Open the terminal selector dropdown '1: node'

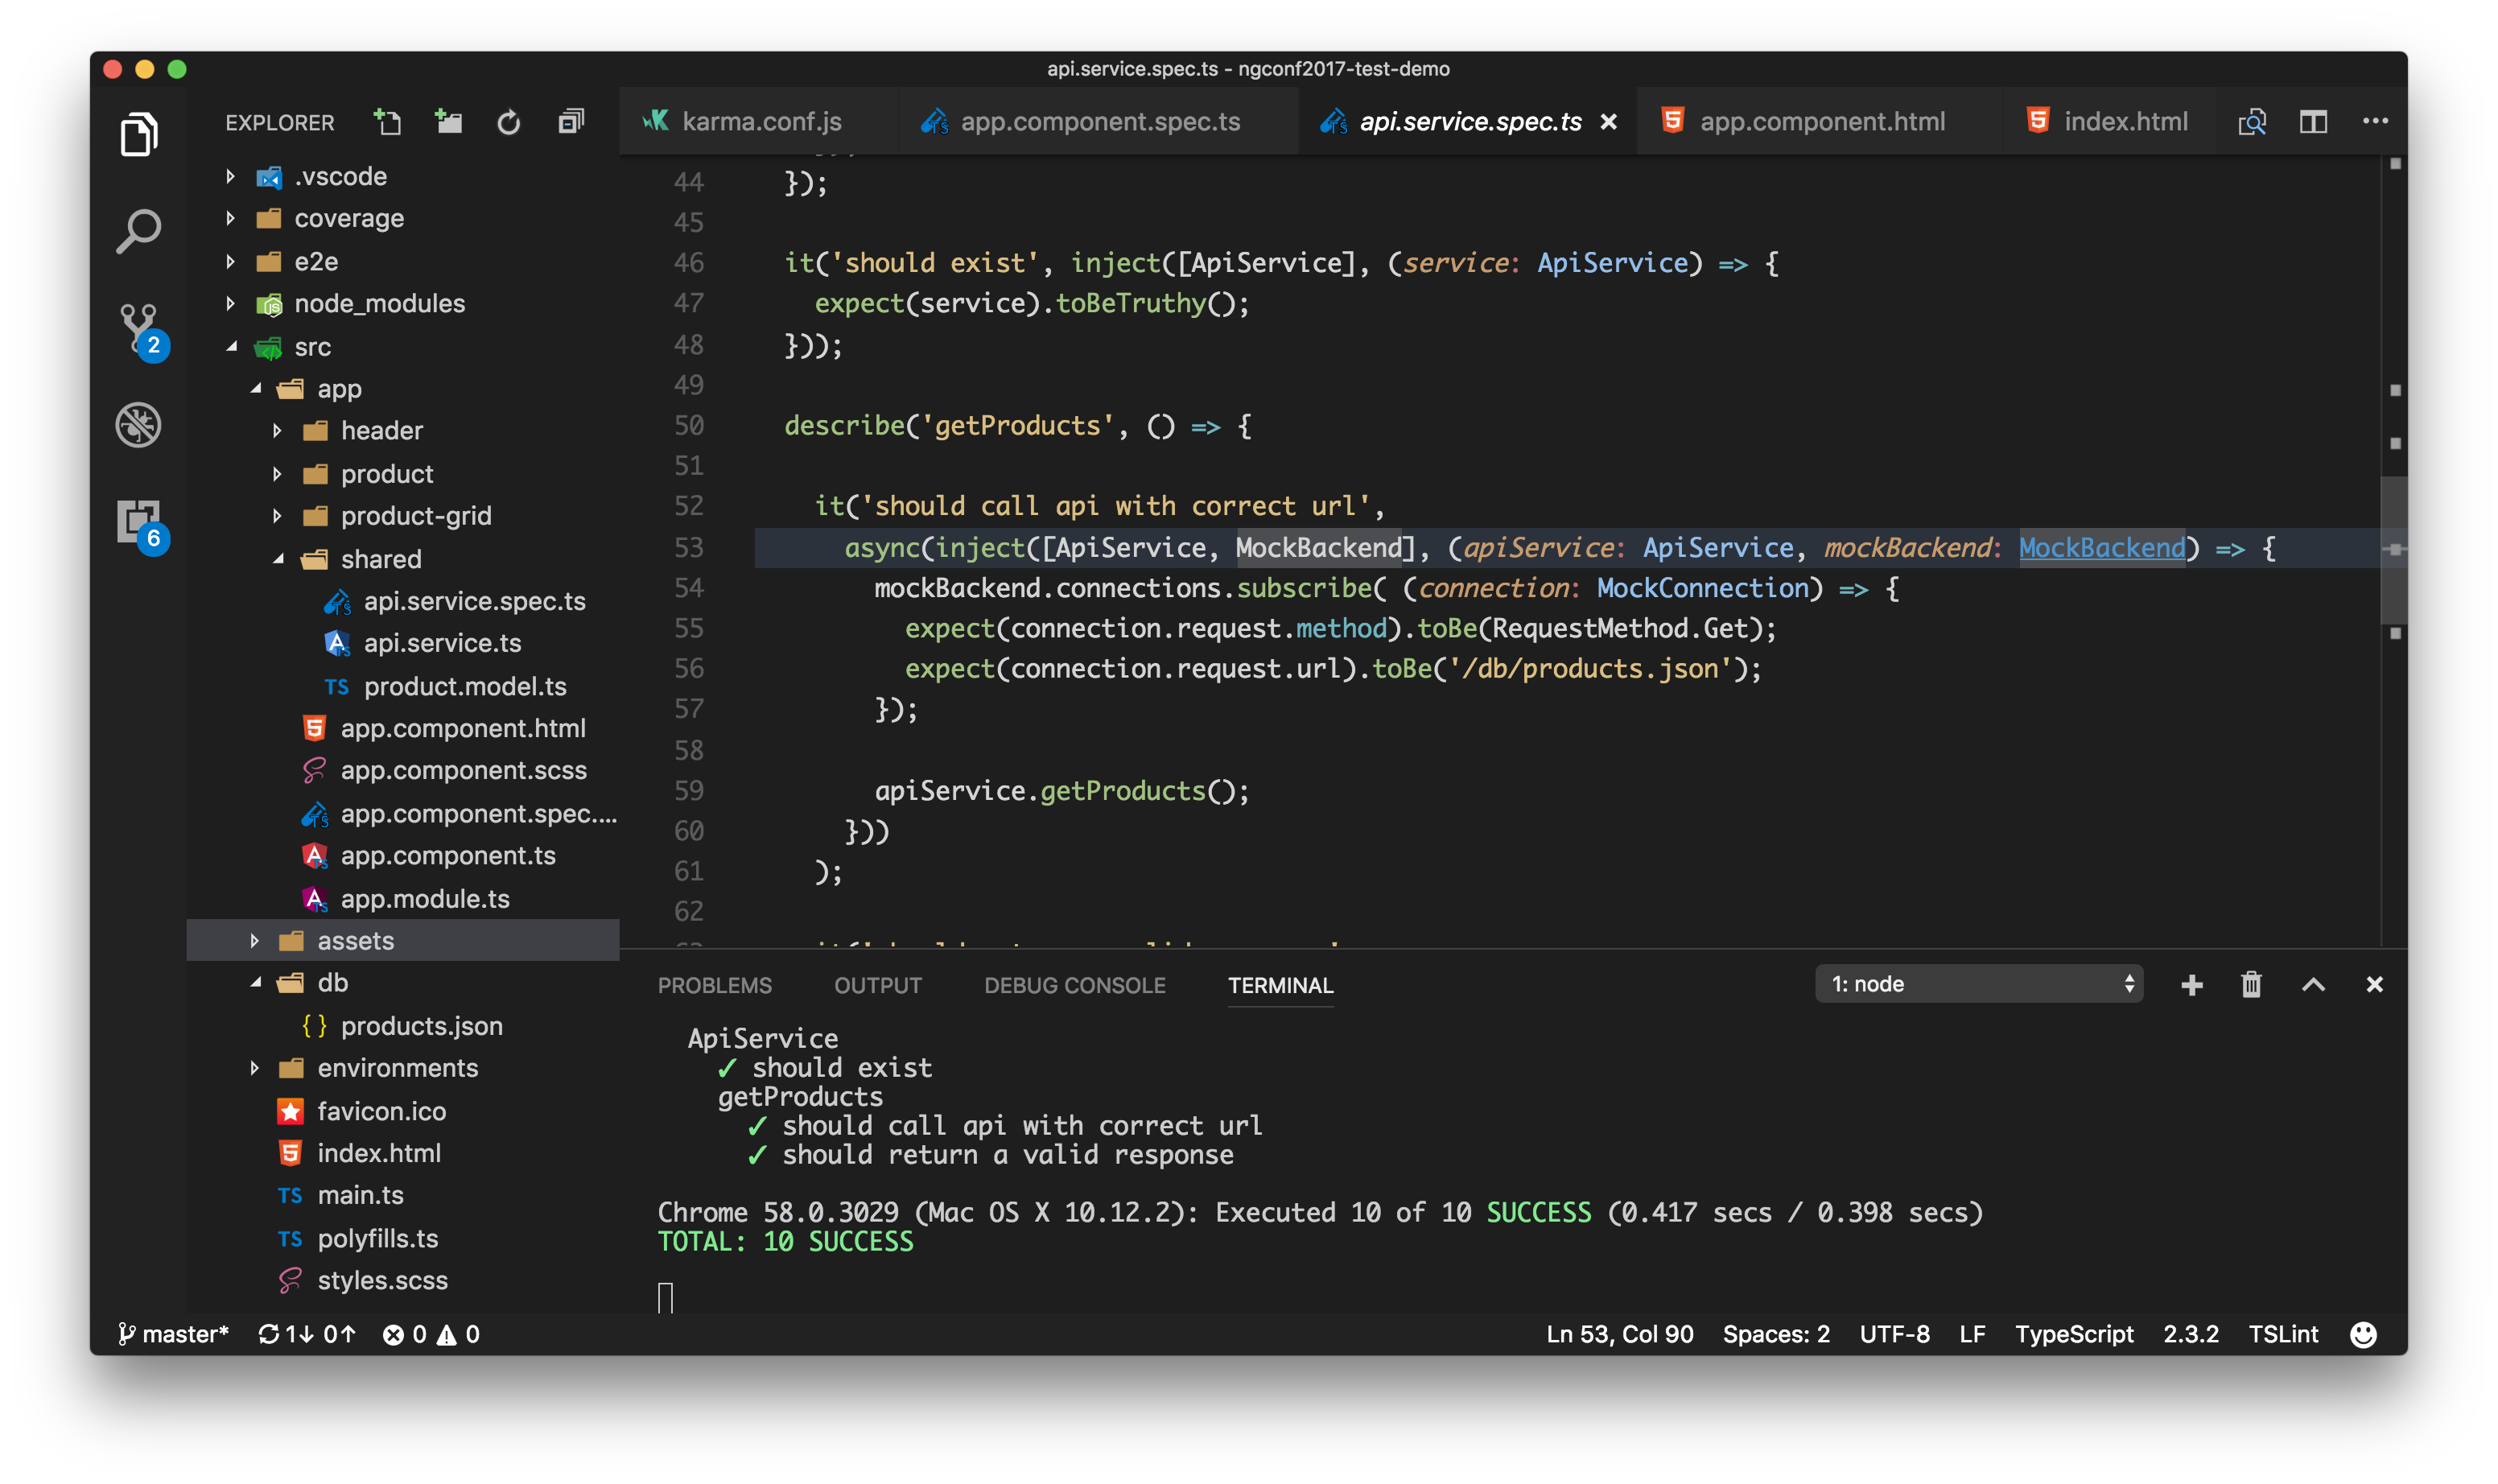1978,985
